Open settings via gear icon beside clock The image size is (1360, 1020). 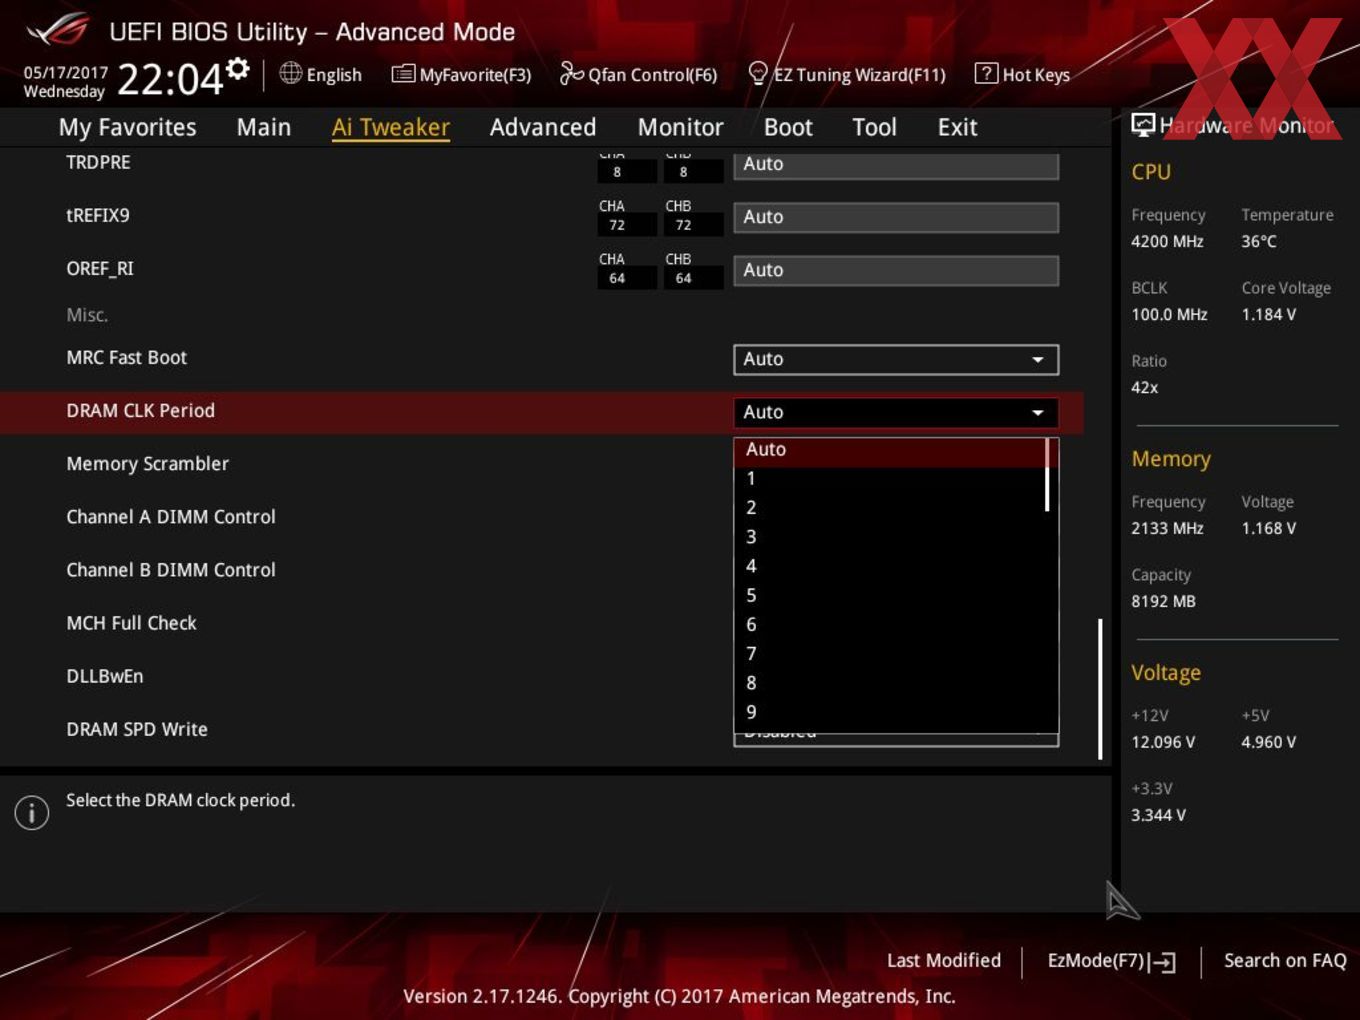click(x=237, y=69)
